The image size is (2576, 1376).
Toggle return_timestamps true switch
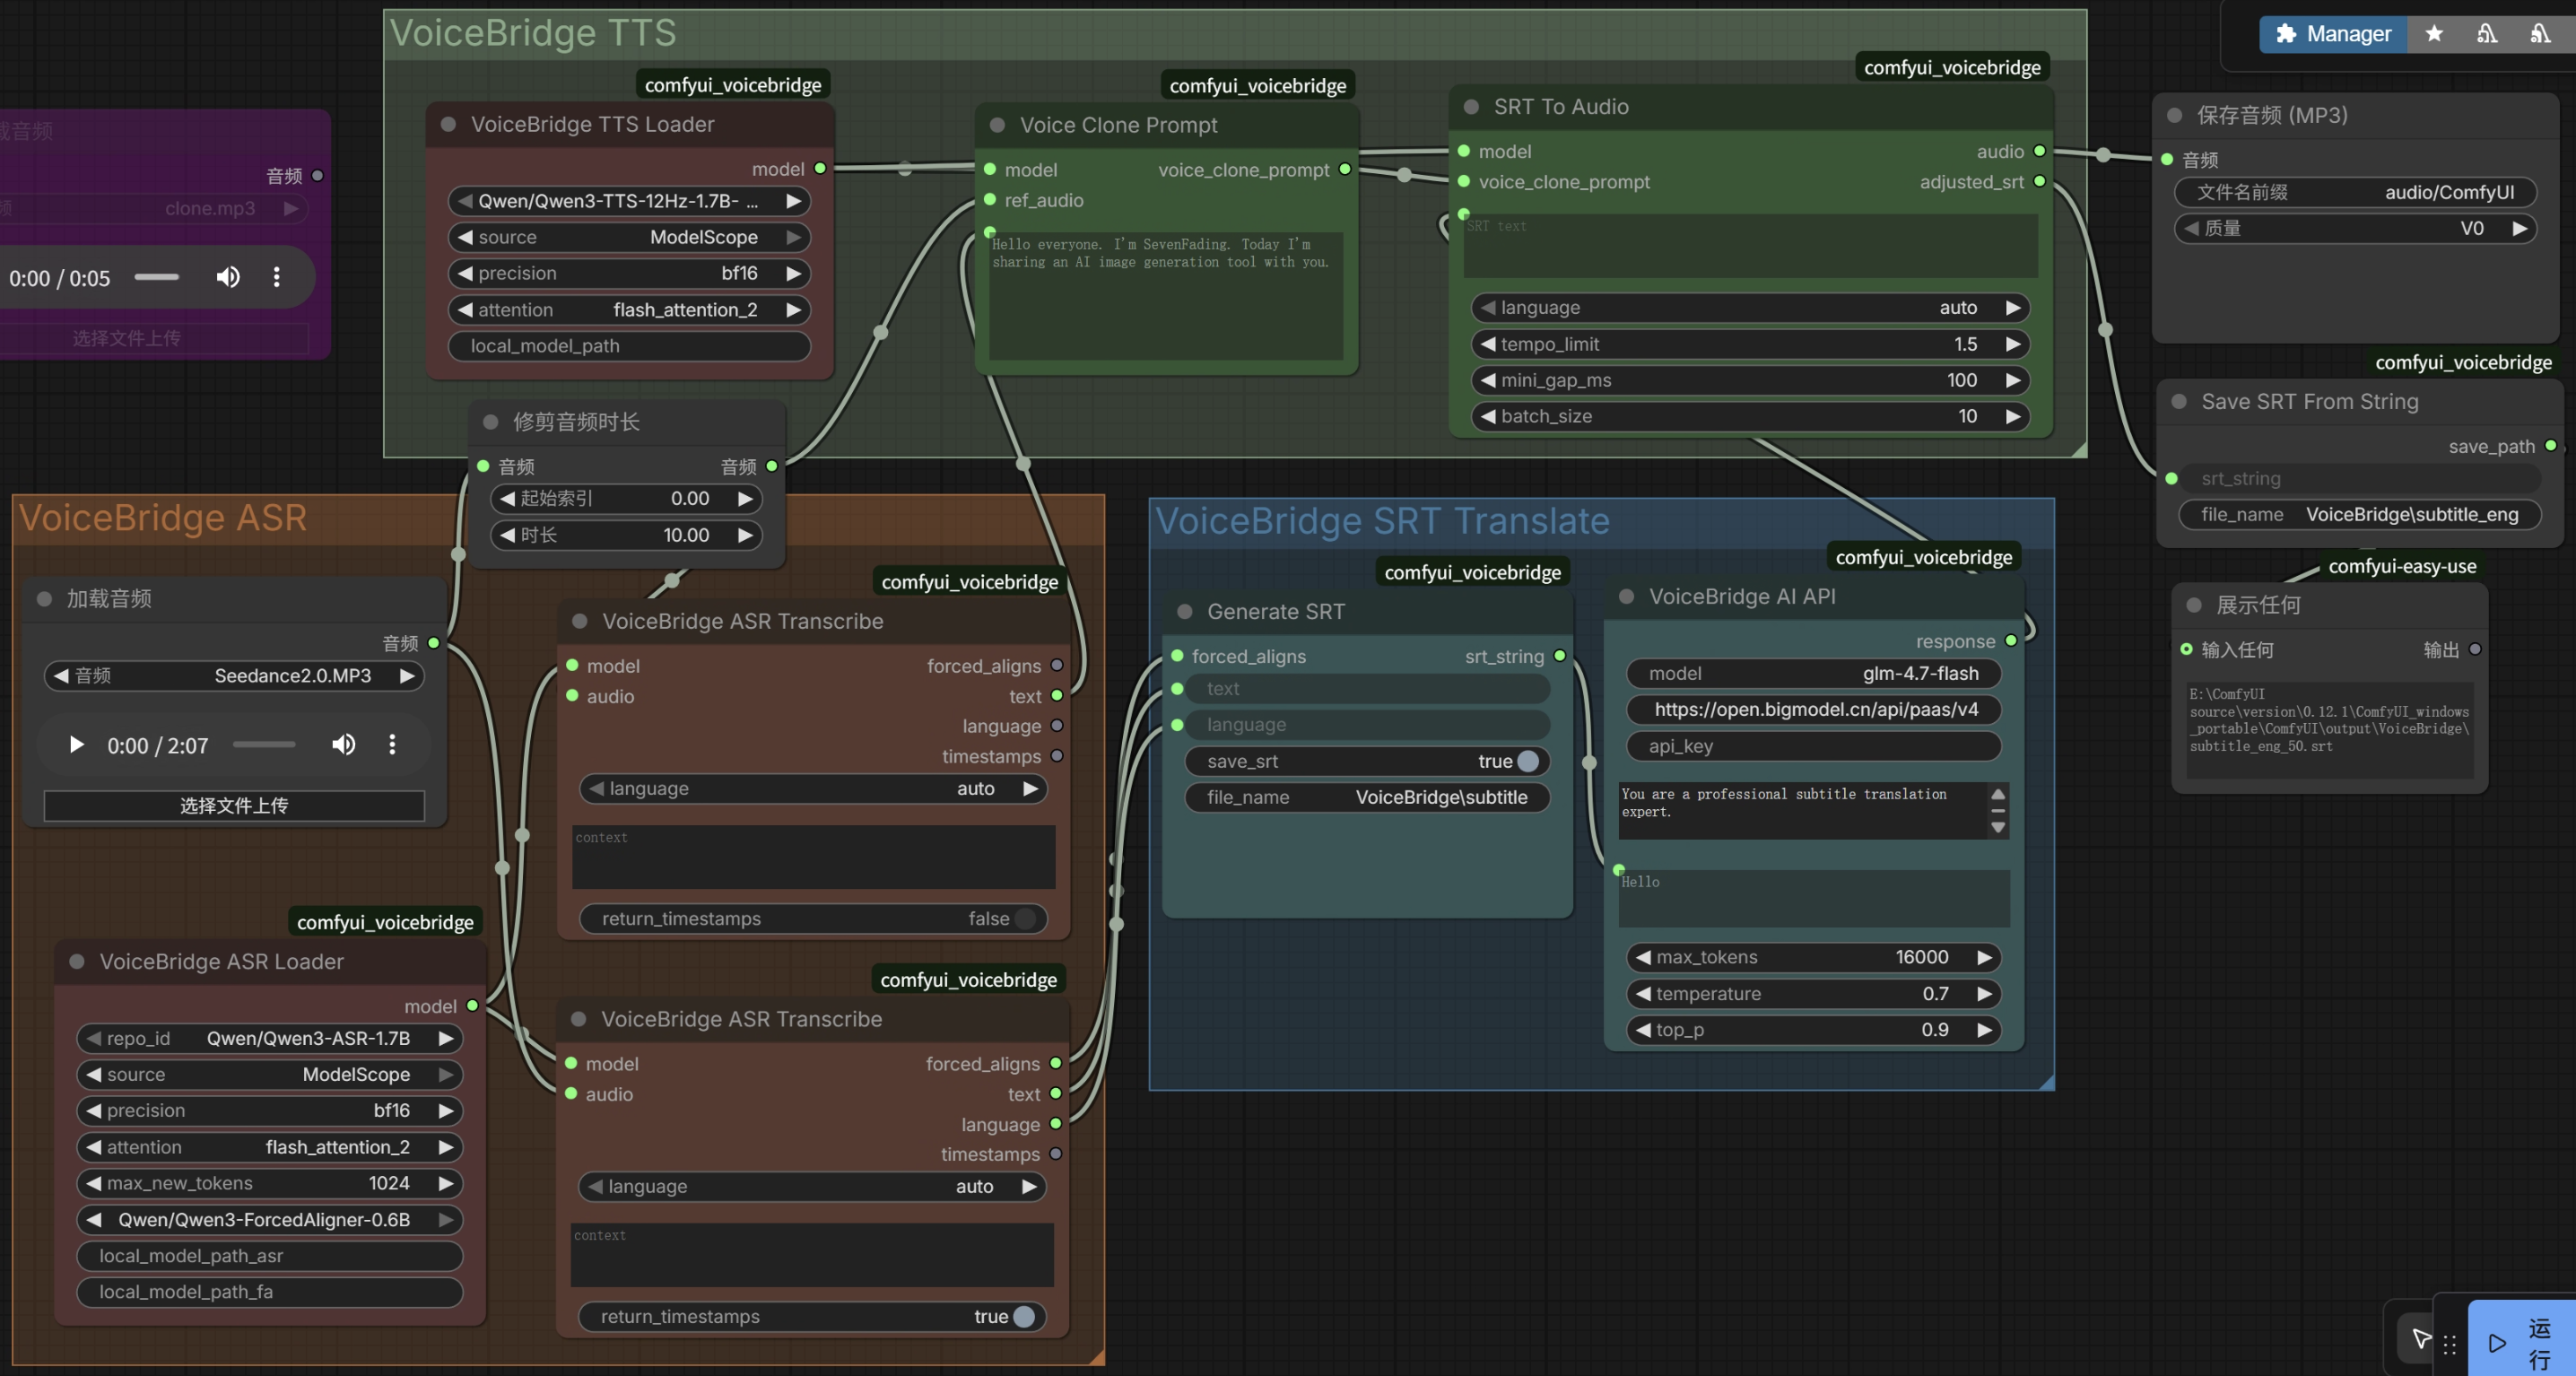click(x=1024, y=1317)
